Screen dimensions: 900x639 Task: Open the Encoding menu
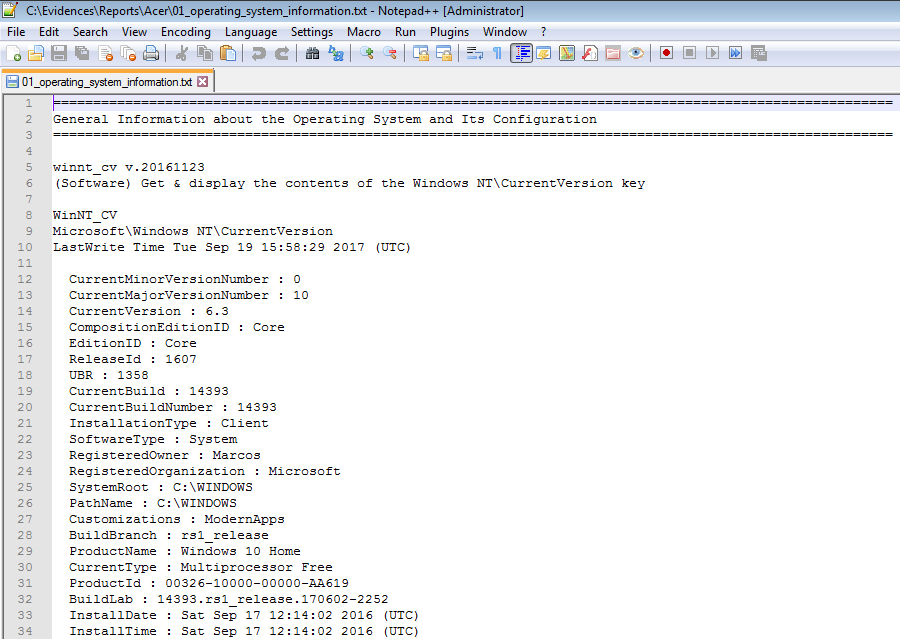pos(185,32)
